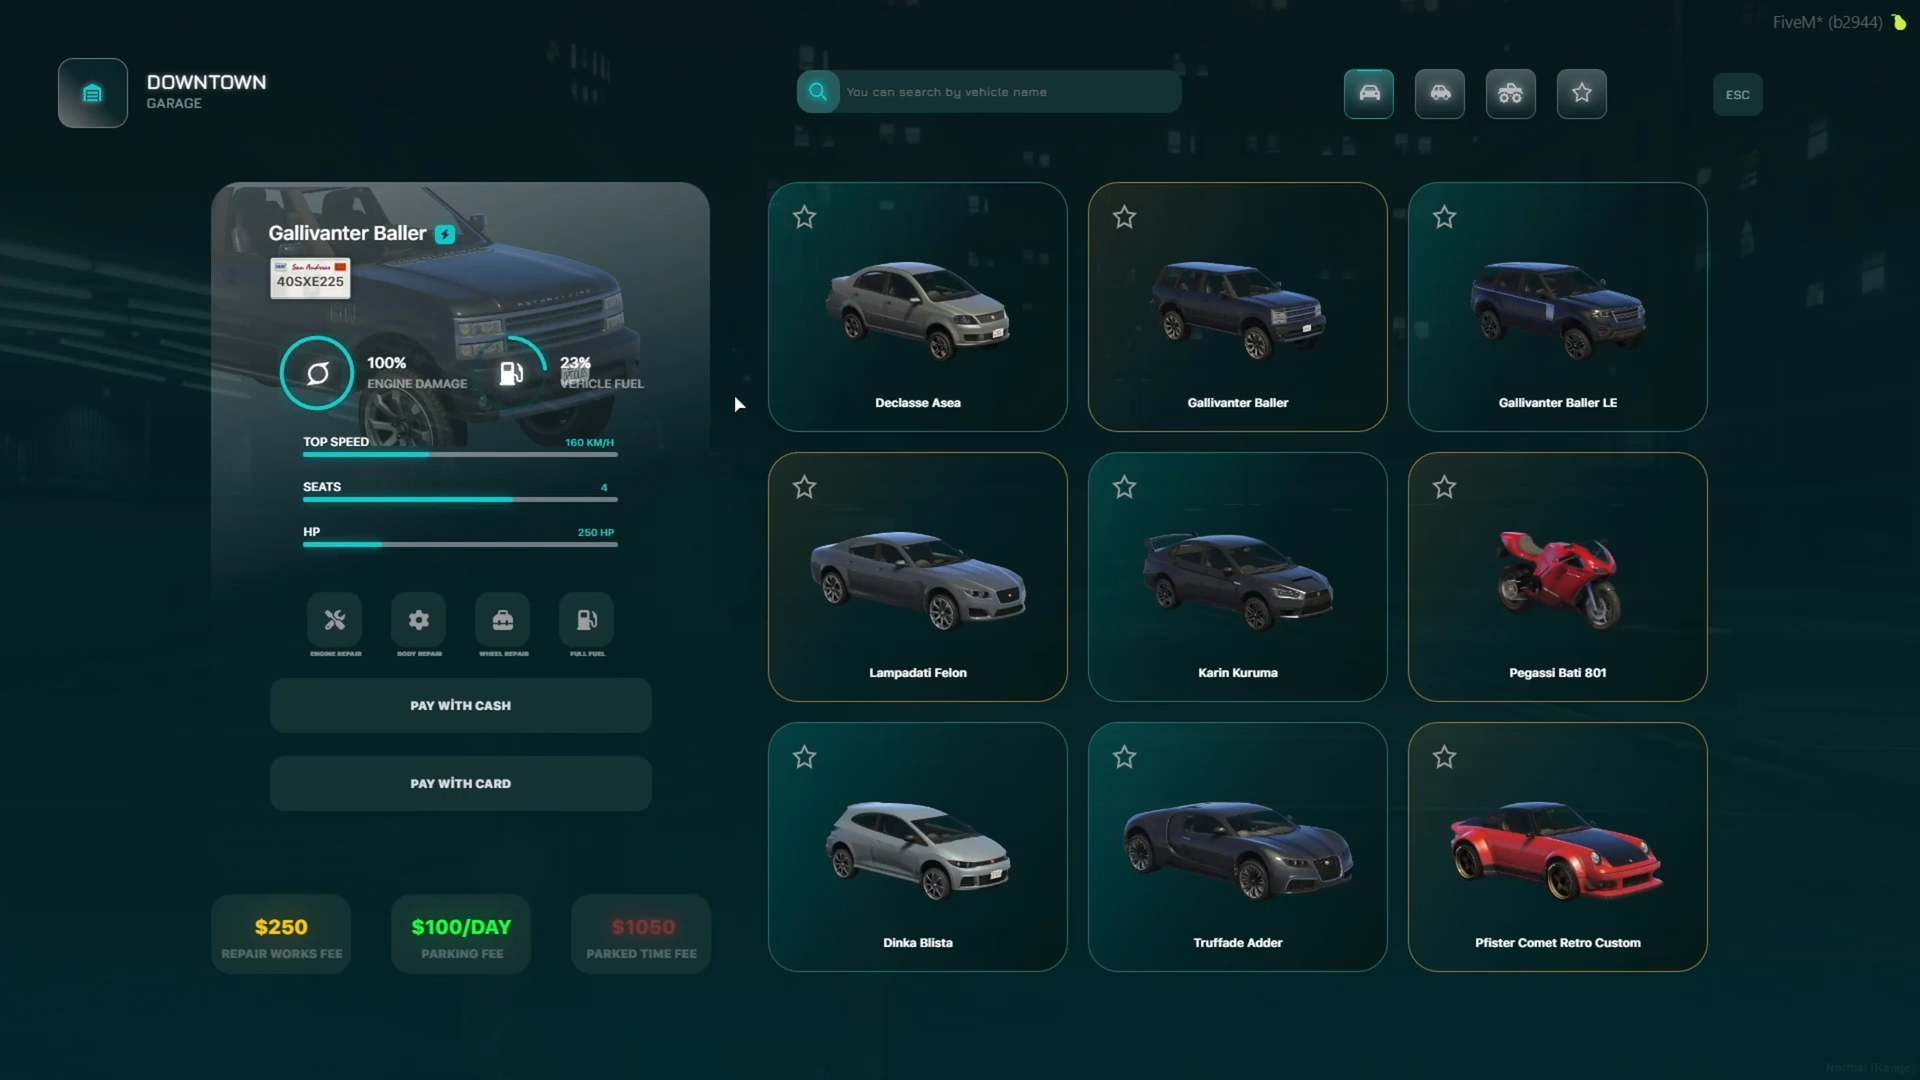The height and width of the screenshot is (1080, 1920).
Task: Pay with card
Action: point(461,784)
